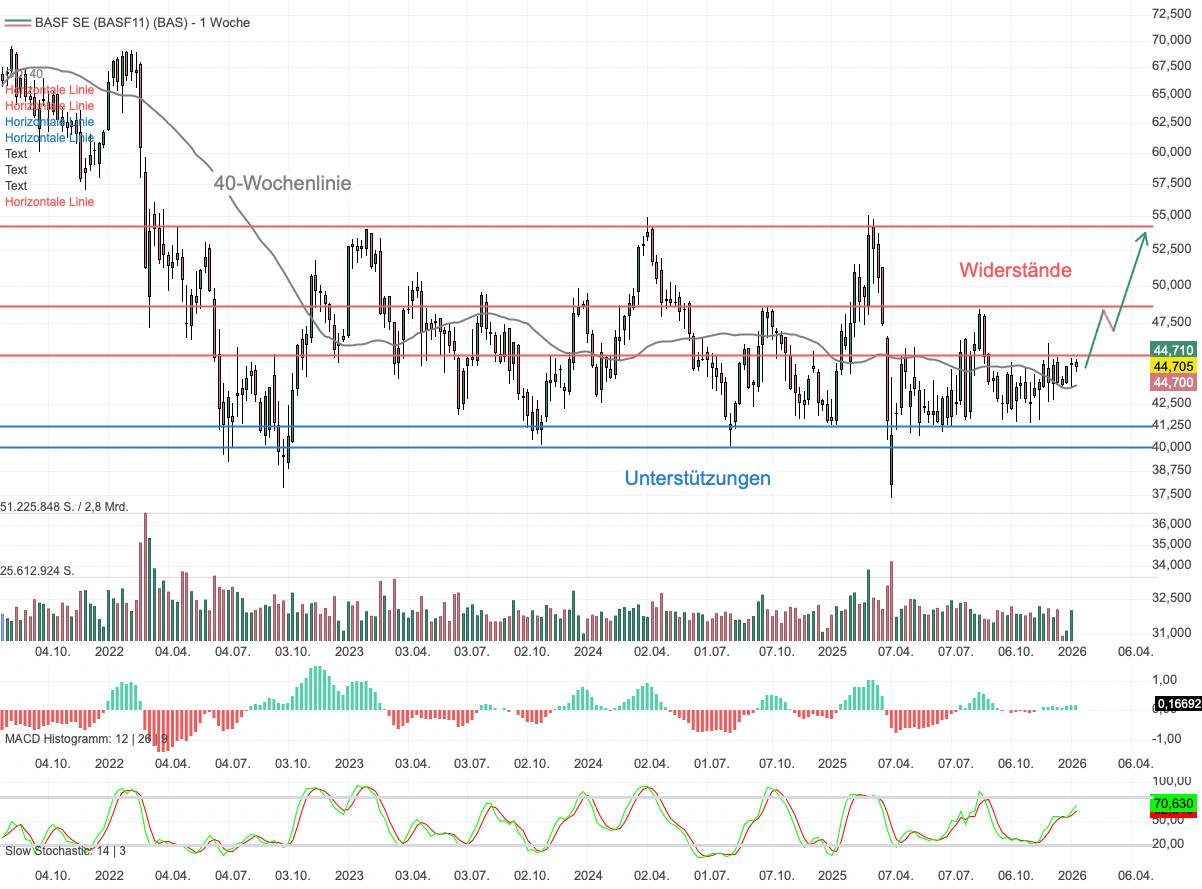1202x889 pixels.
Task: Click the red 44,700 price tag
Action: pyautogui.click(x=1173, y=382)
